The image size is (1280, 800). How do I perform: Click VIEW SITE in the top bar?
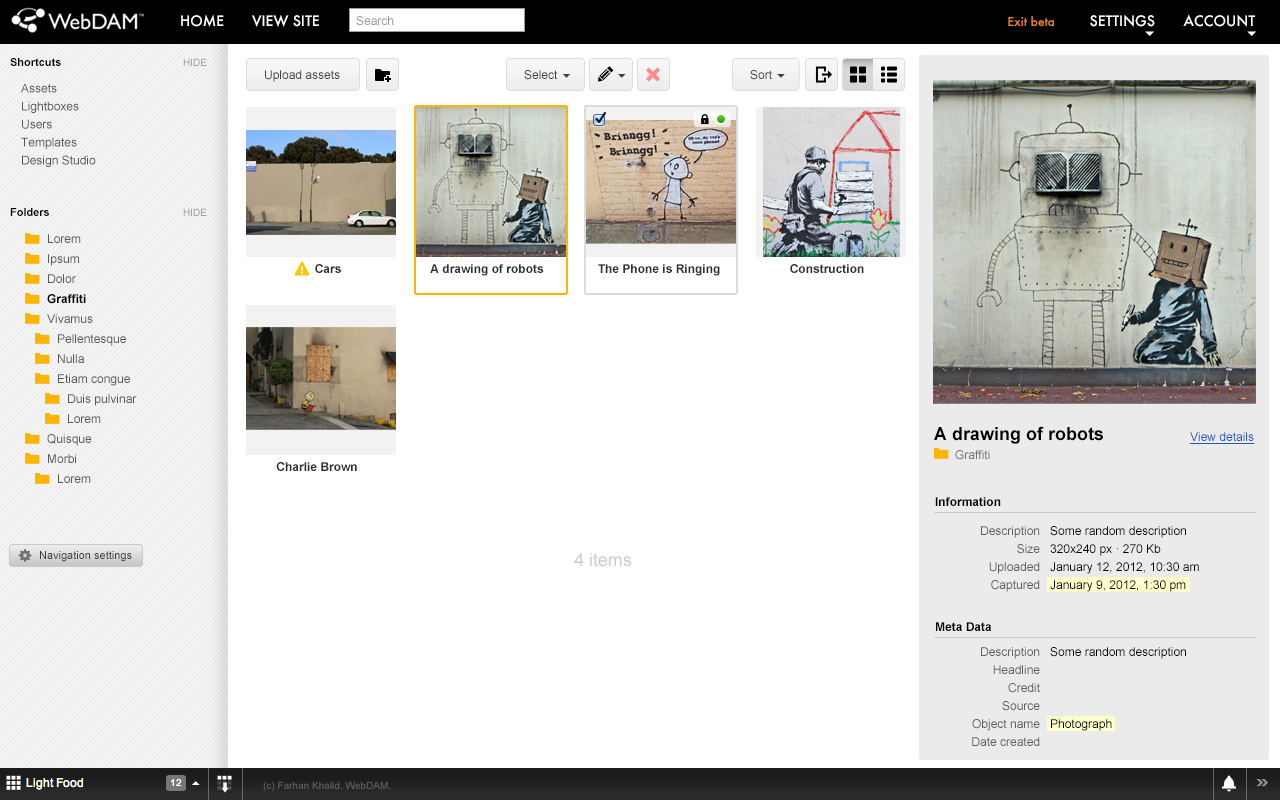click(286, 21)
